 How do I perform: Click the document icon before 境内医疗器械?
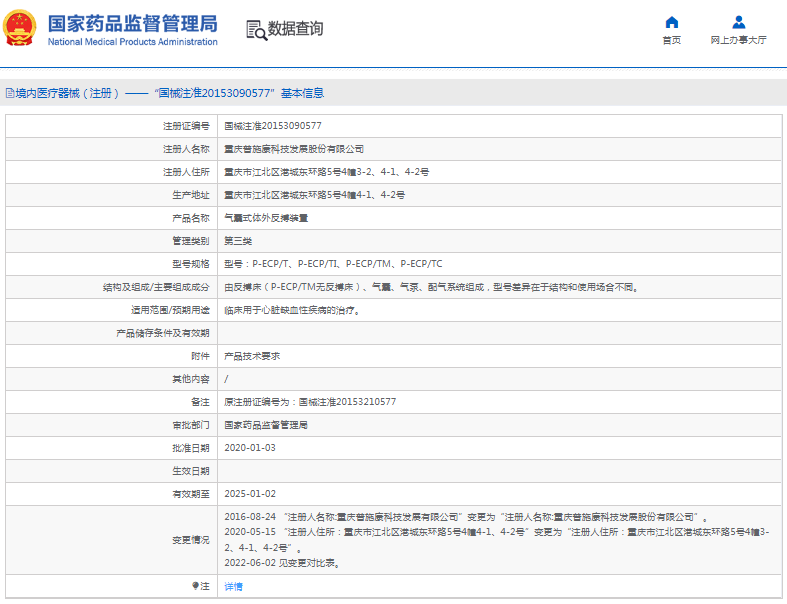click(10, 93)
